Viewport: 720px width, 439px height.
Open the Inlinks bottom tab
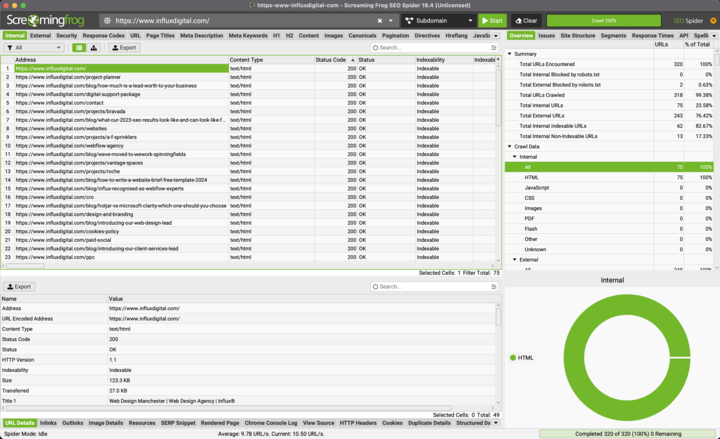tap(48, 423)
